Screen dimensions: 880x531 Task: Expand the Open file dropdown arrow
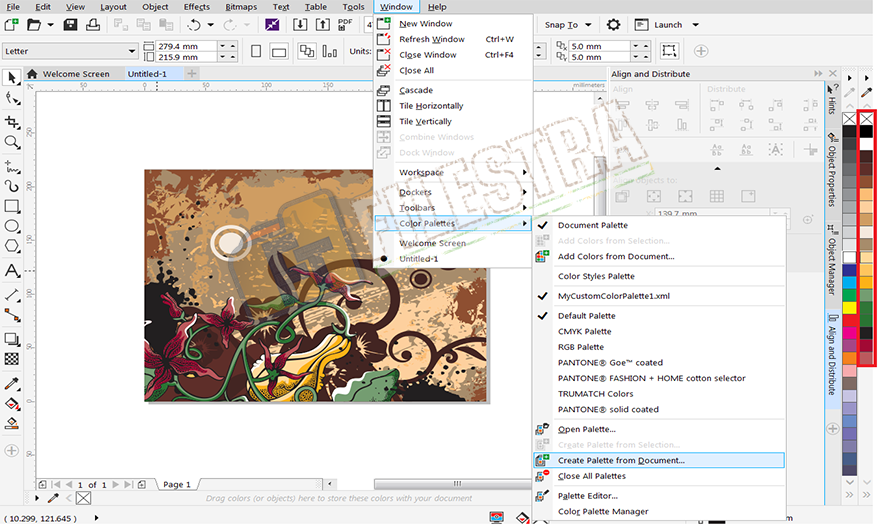pyautogui.click(x=50, y=25)
